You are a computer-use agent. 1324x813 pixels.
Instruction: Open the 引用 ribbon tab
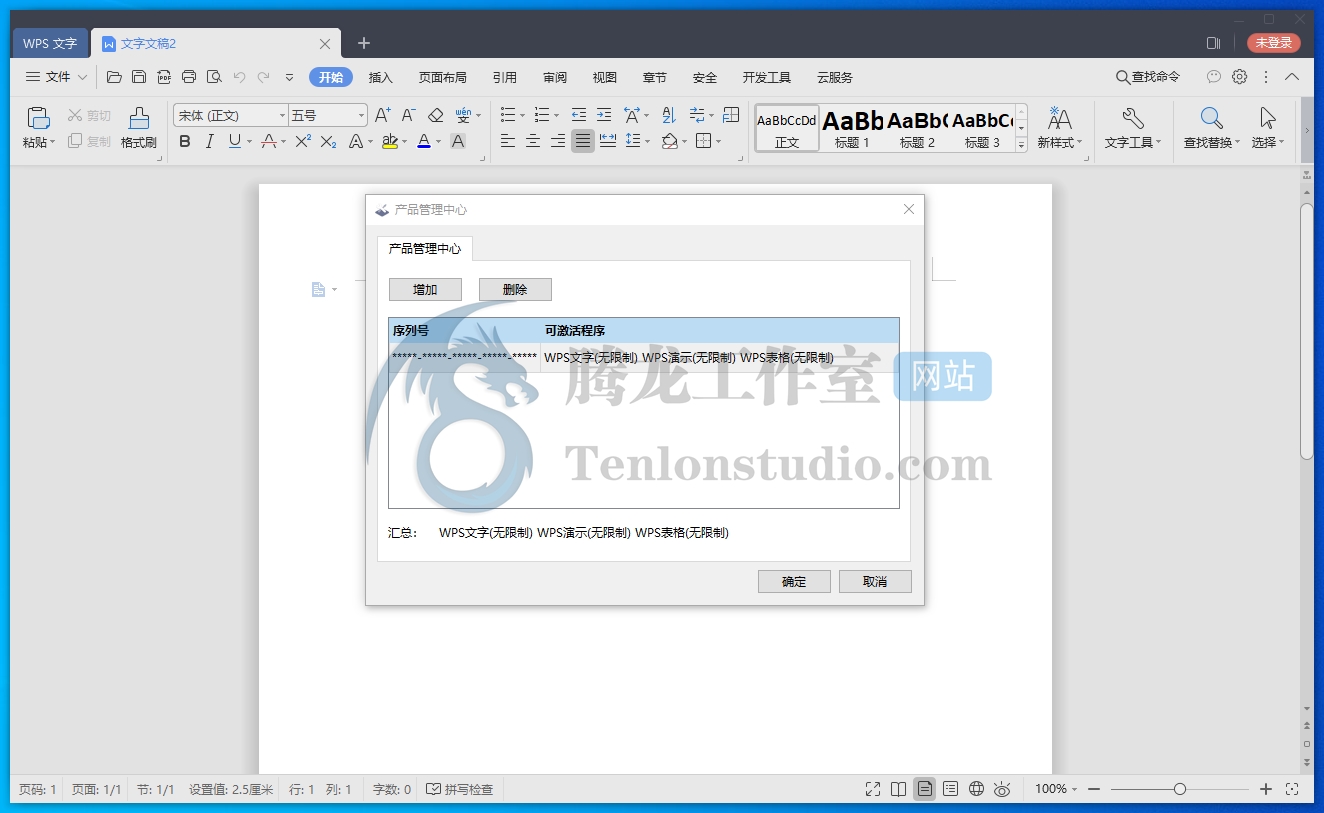[x=504, y=77]
